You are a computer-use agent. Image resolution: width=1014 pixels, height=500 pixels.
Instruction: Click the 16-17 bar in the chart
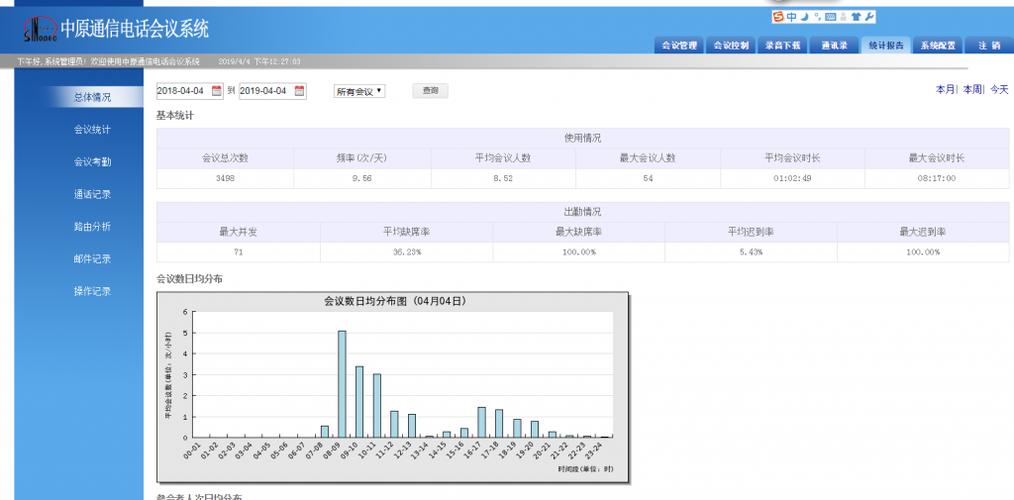[x=482, y=422]
